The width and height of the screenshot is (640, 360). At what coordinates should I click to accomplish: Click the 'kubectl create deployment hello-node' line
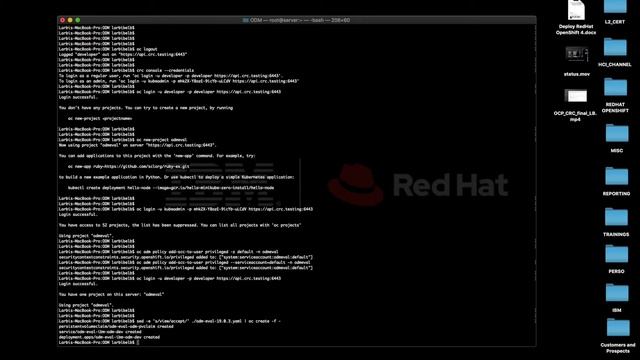pos(171,188)
